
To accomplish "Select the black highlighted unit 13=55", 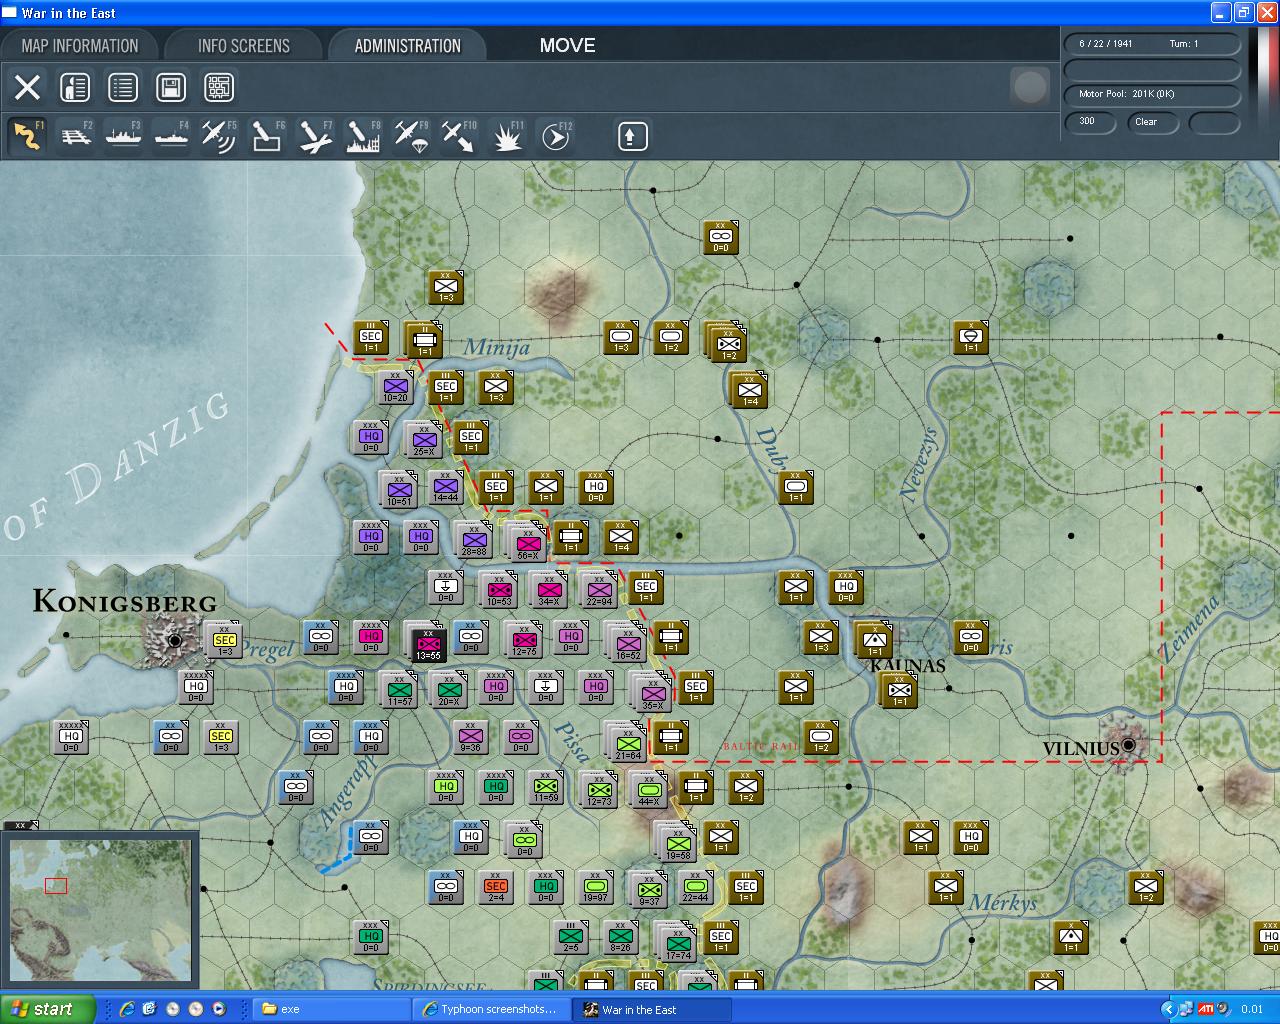I will 427,642.
